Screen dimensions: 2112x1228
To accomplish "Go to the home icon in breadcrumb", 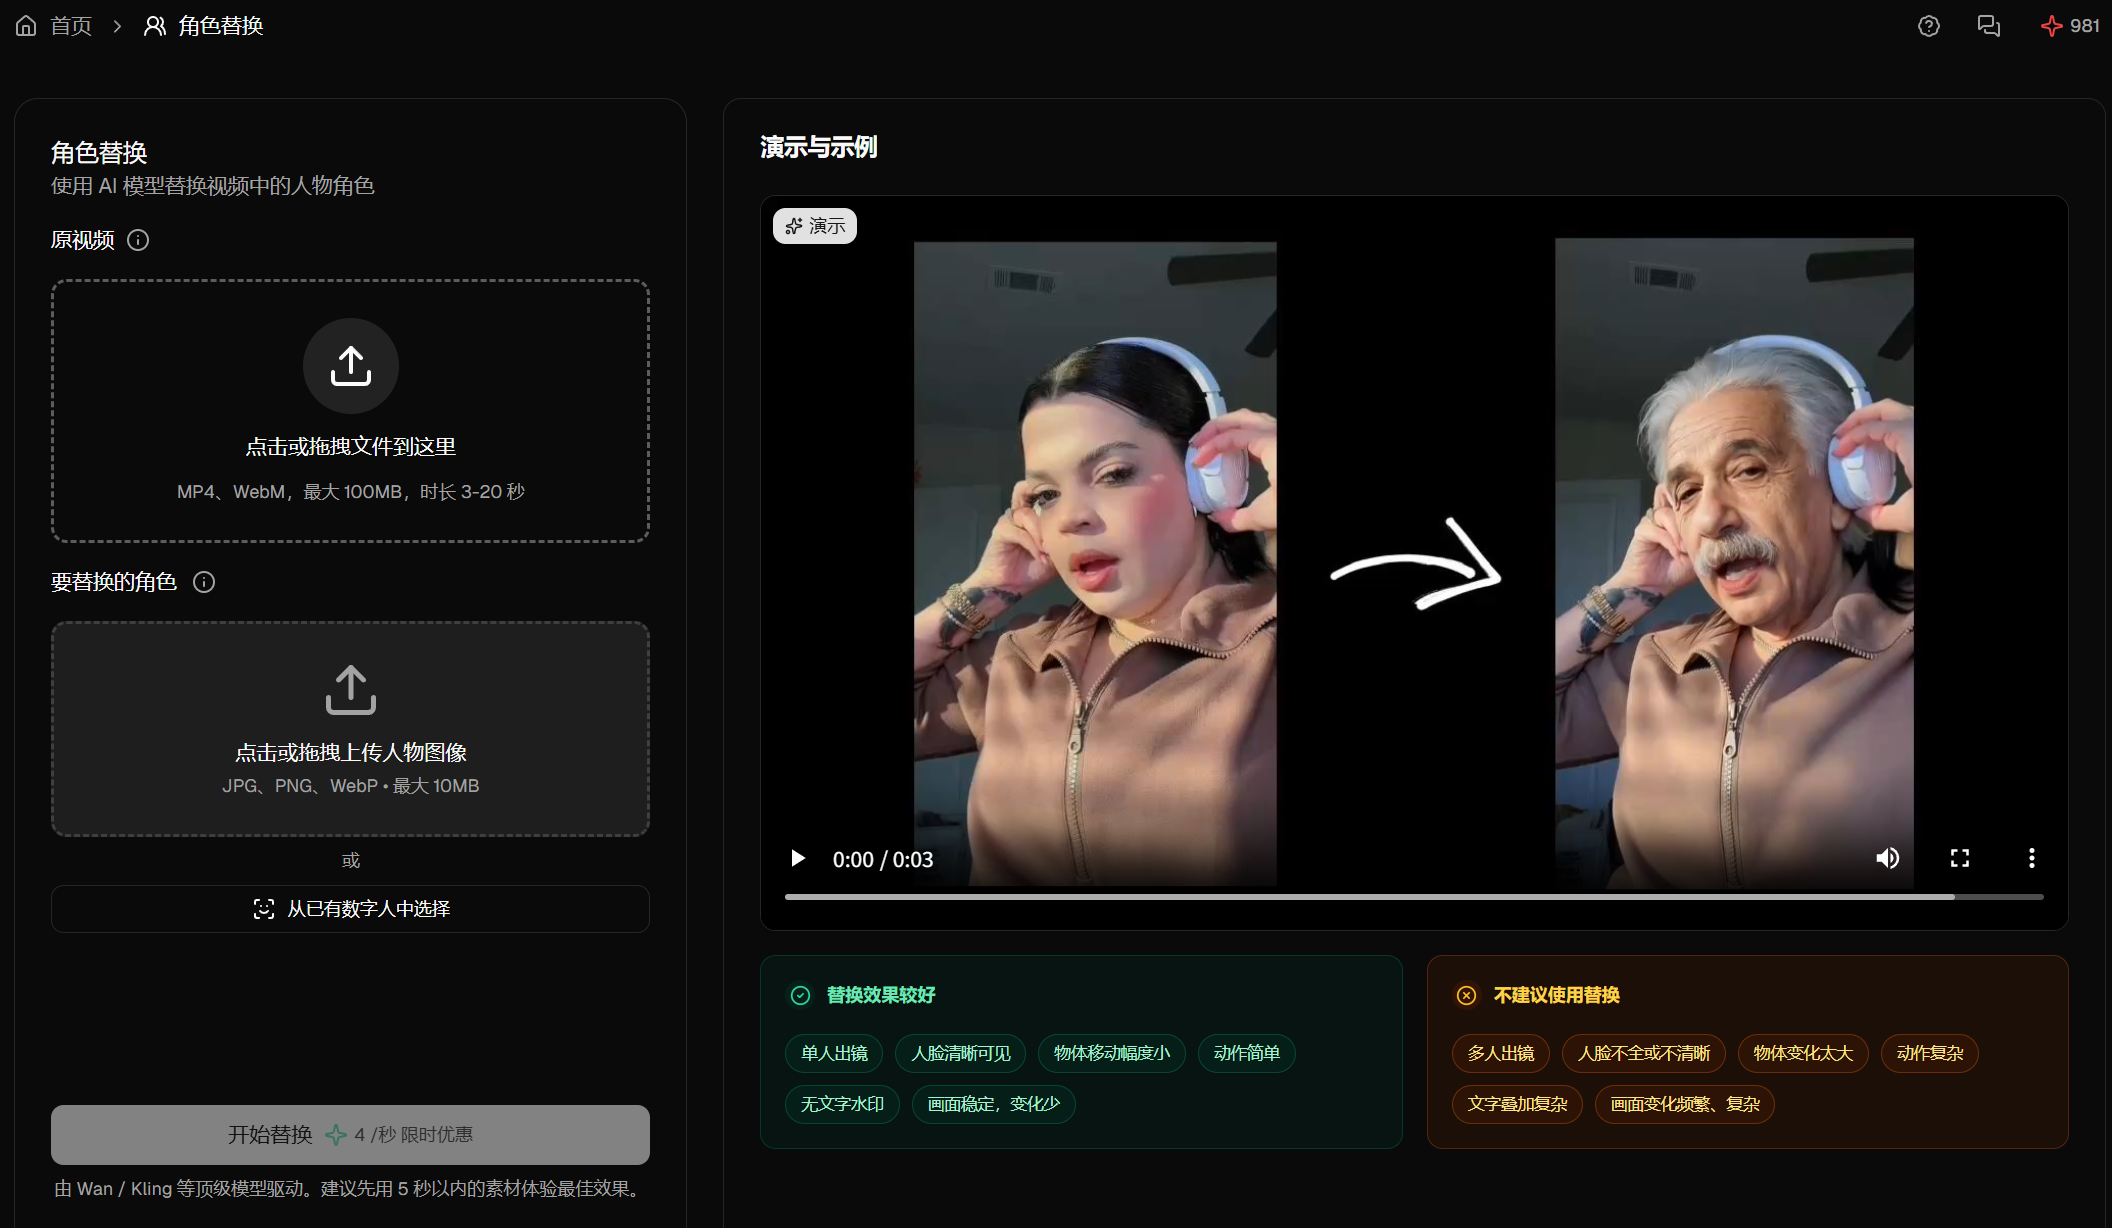I will [x=26, y=26].
